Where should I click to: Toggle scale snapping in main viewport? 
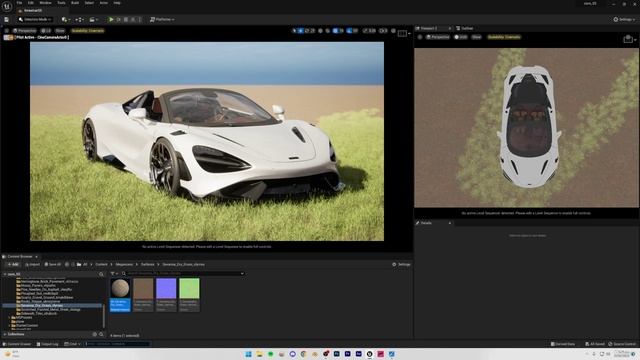click(x=366, y=31)
